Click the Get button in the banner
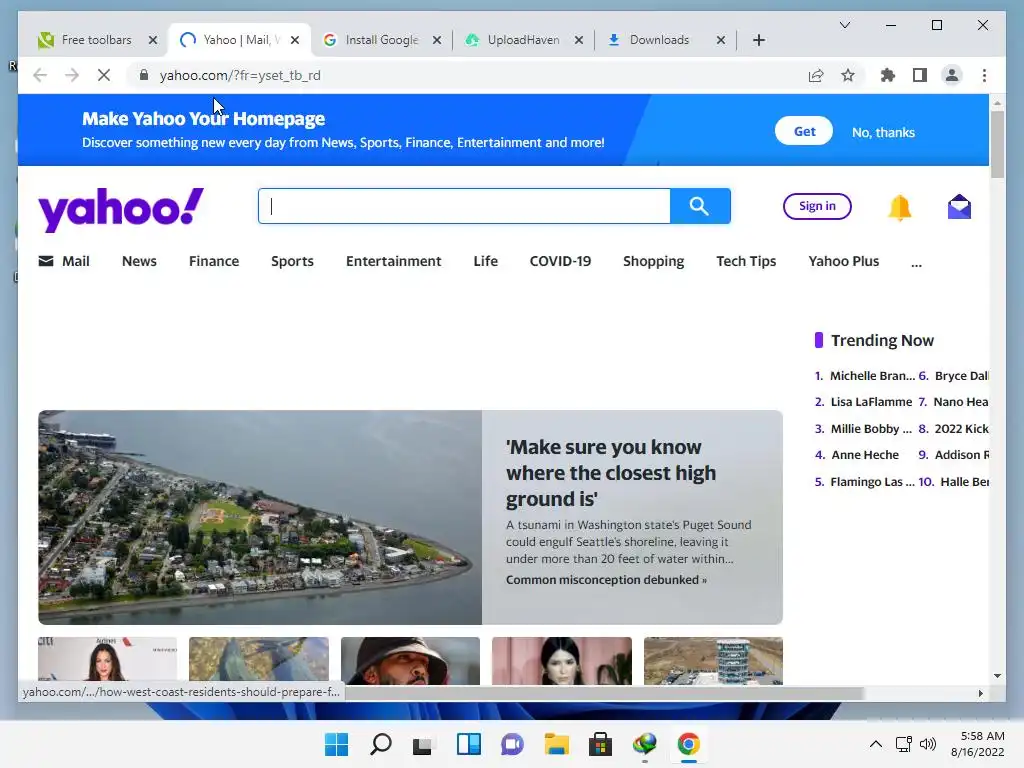 (804, 131)
